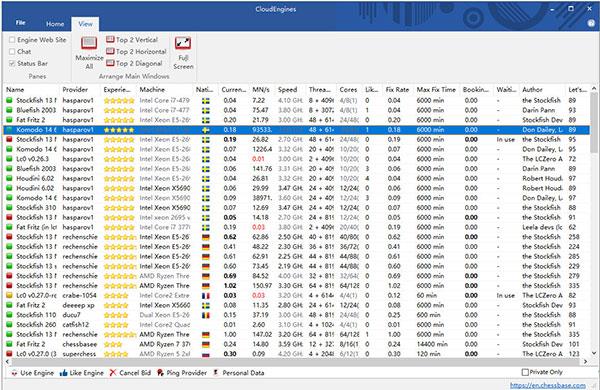Click green status icon of Lc0 v0.26.3 row
This screenshot has height=390, width=600.
10,159
